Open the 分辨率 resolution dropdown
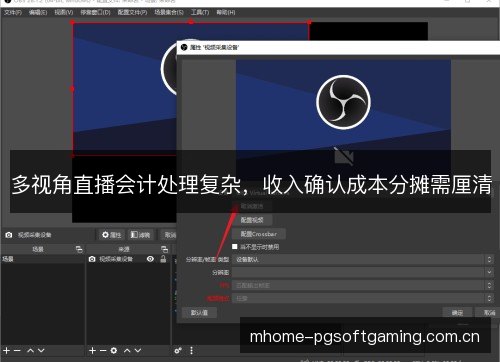 point(363,272)
